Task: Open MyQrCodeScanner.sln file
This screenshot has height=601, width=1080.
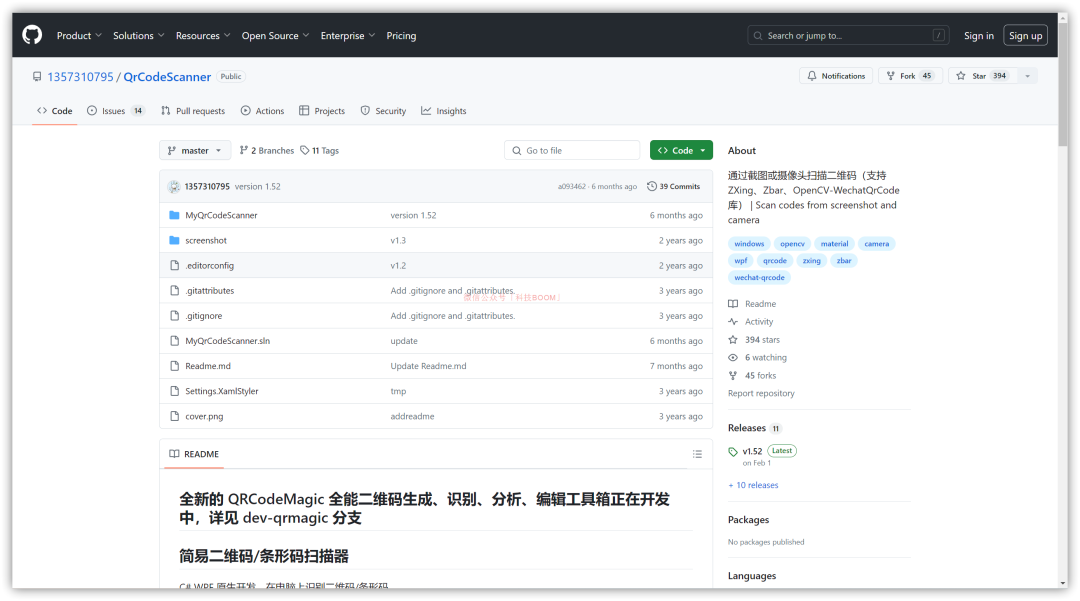Action: point(227,341)
